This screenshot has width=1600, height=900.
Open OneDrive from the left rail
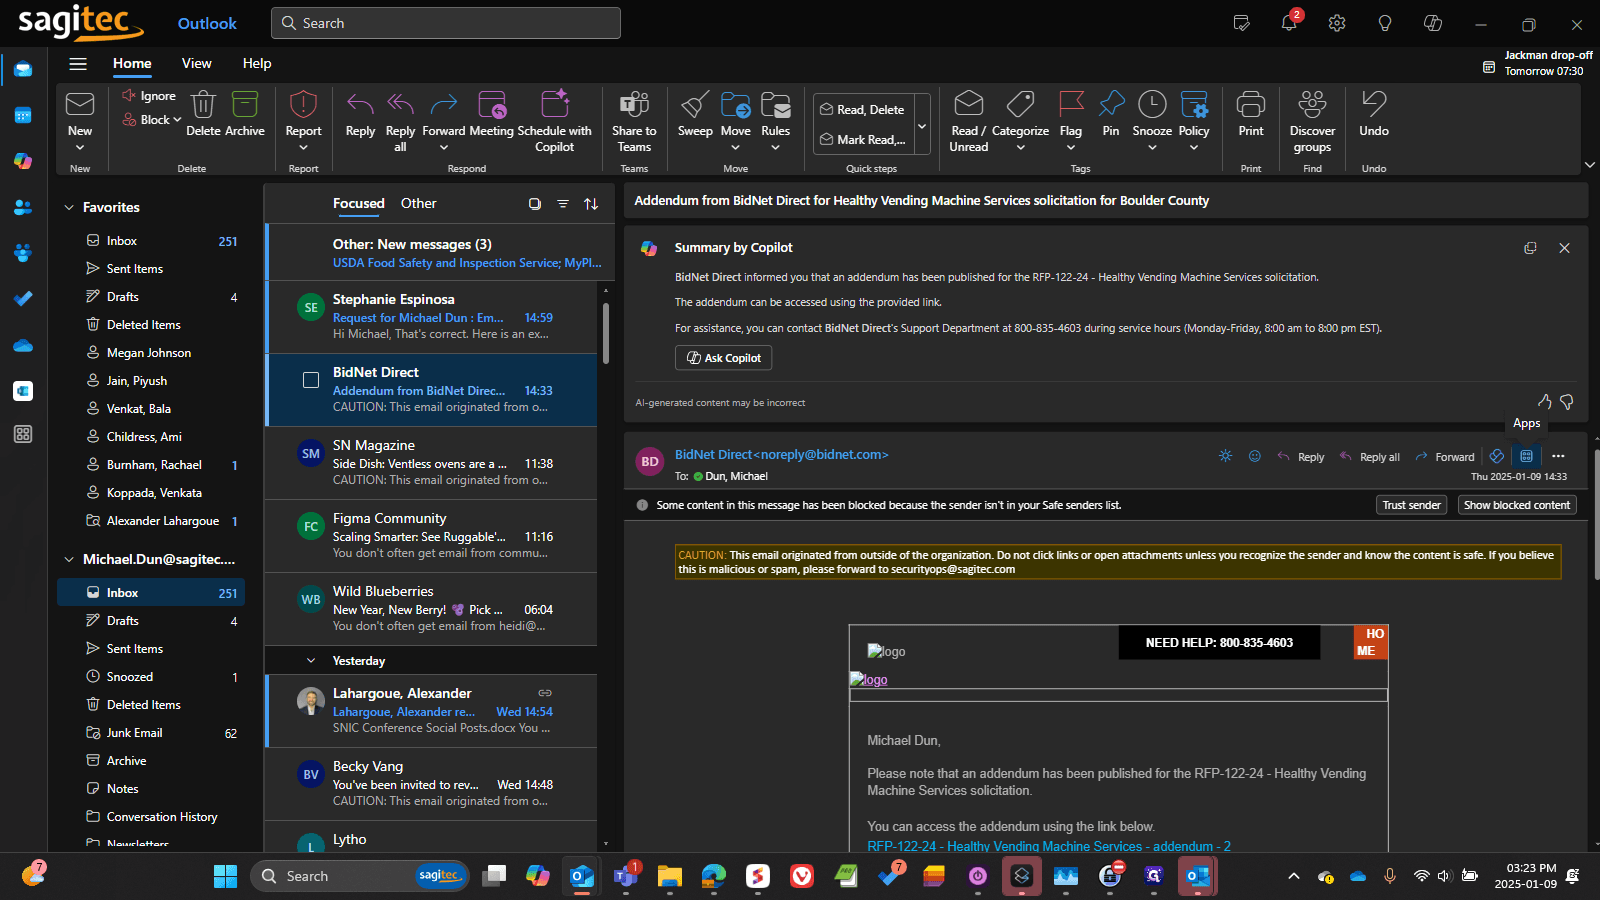pyautogui.click(x=23, y=345)
